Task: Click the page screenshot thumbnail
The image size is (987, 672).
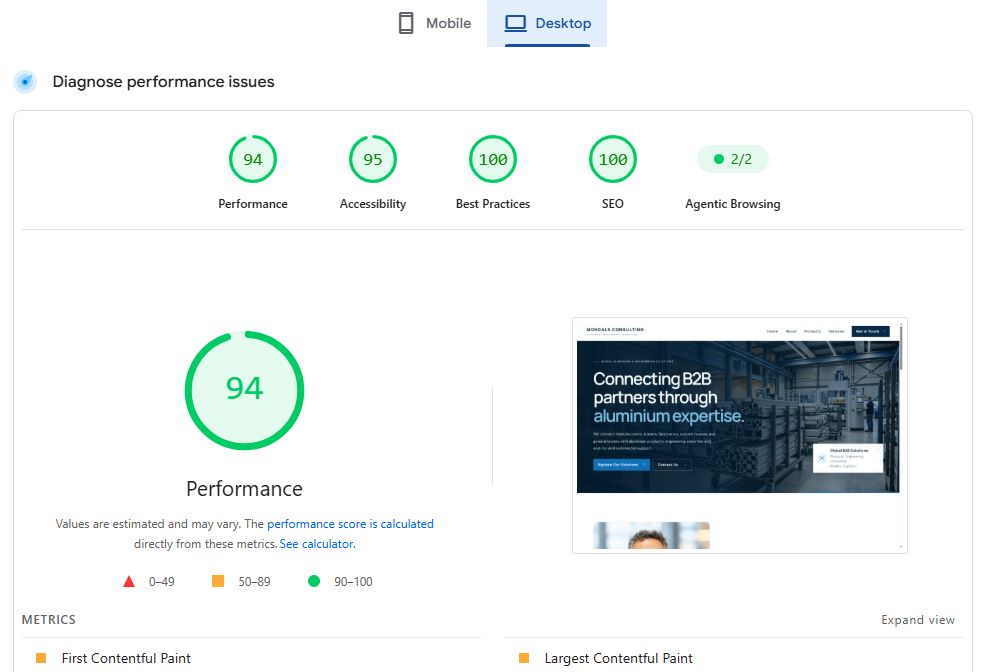Action: (740, 435)
